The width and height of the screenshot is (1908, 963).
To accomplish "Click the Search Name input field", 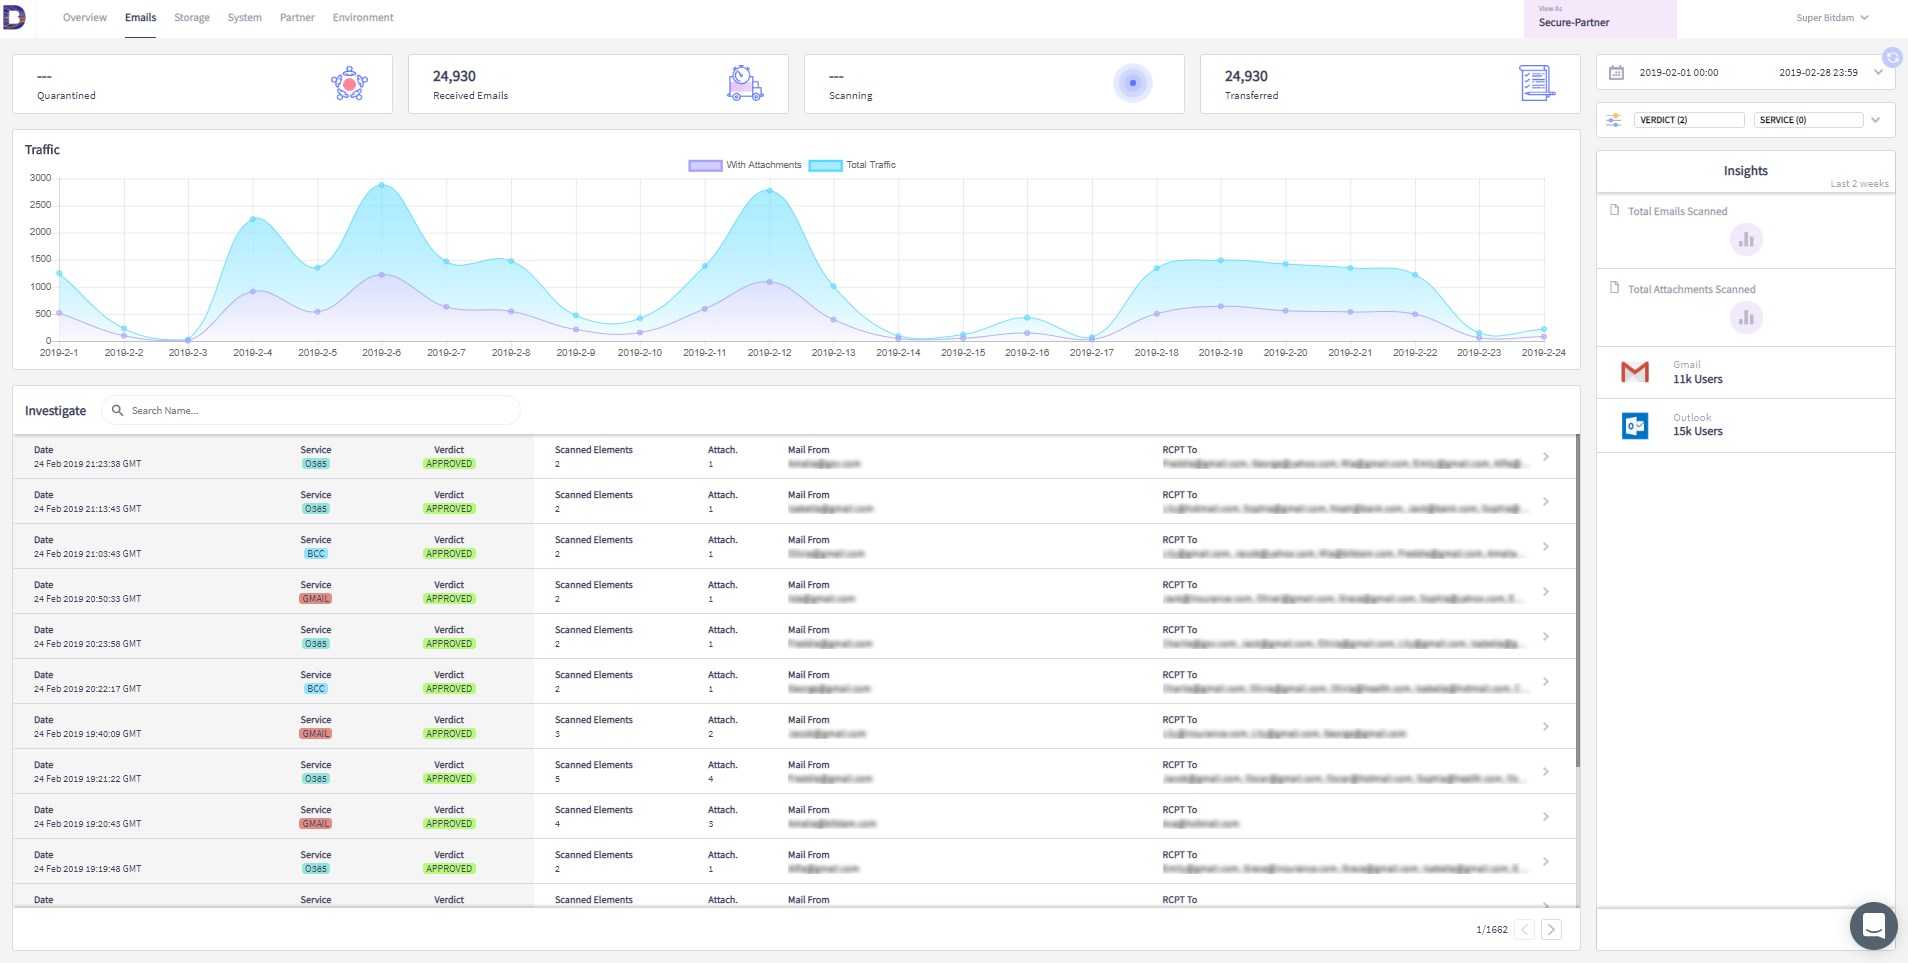I will click(320, 411).
